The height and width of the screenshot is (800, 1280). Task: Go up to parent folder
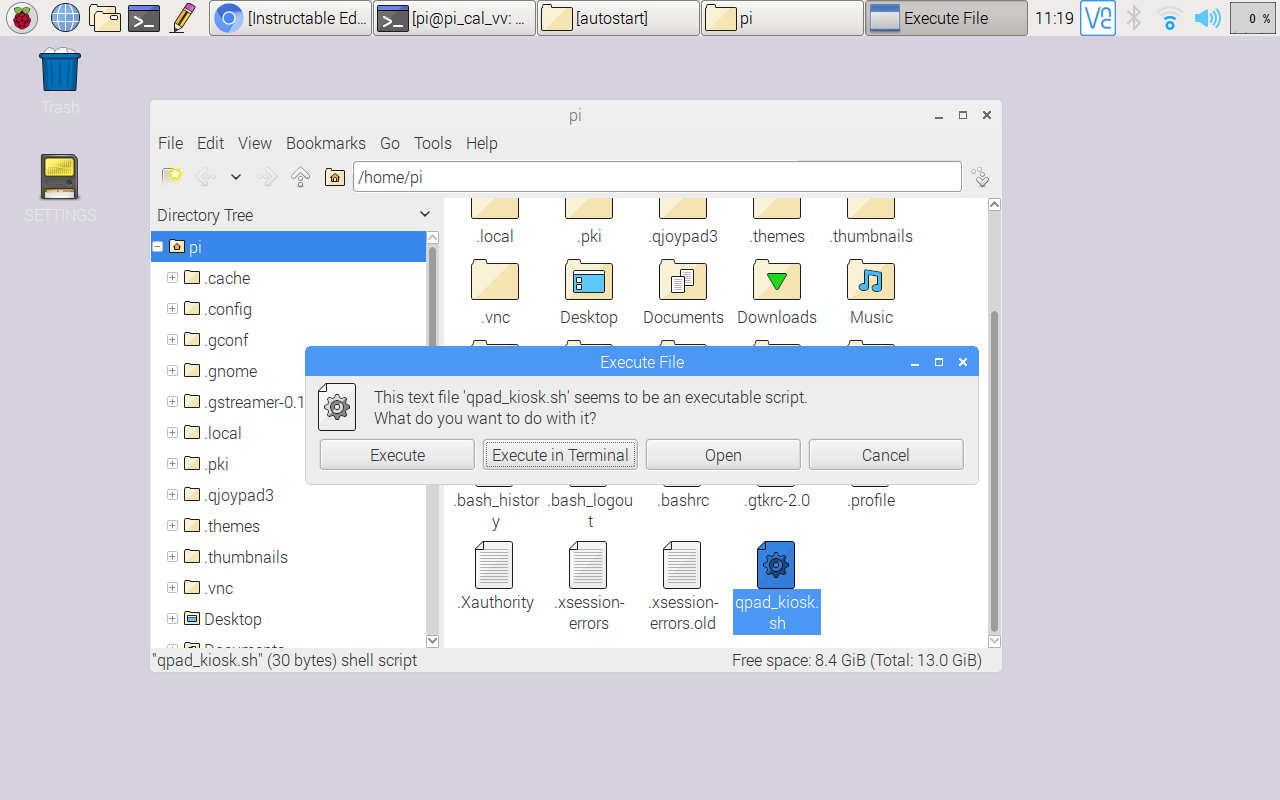pyautogui.click(x=300, y=177)
